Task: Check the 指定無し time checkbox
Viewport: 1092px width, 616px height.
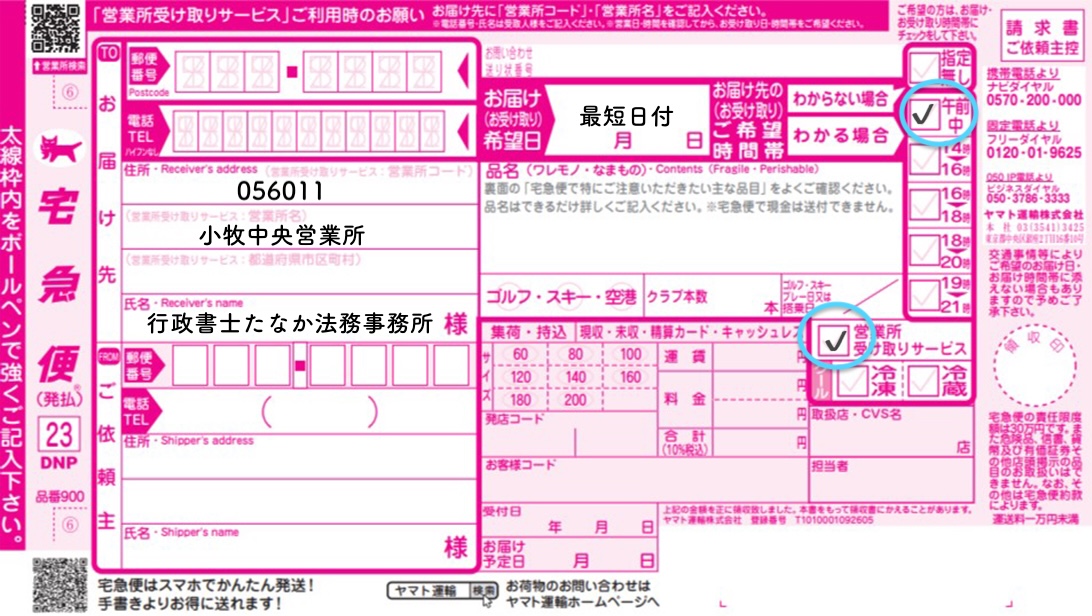Action: (922, 68)
